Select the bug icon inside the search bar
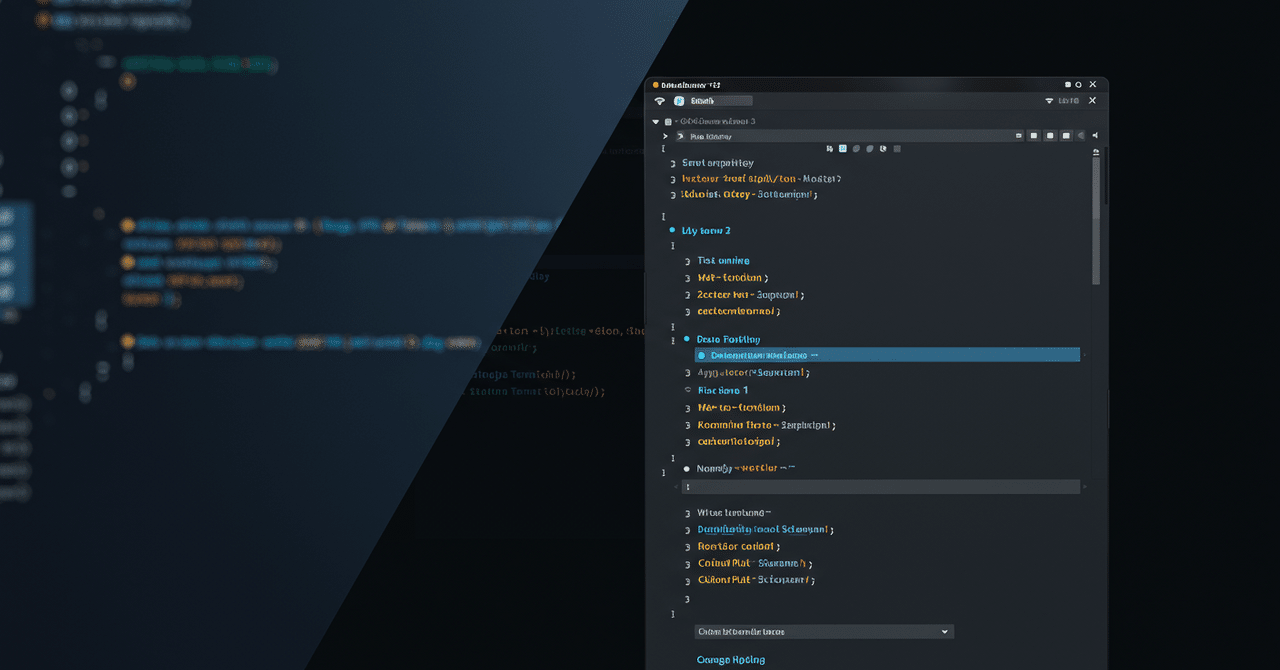Viewport: 1280px width, 670px height. (679, 100)
